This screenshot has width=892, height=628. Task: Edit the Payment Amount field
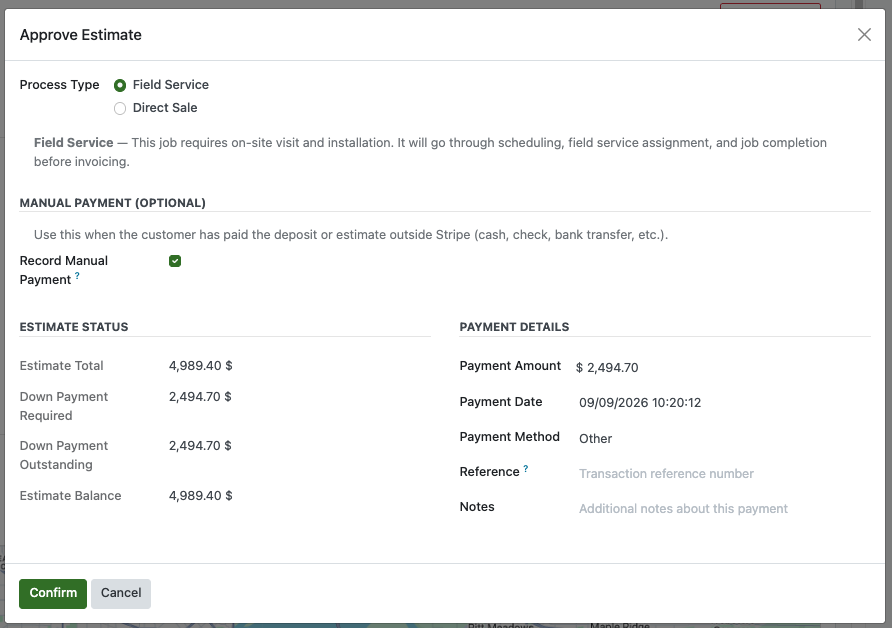722,367
